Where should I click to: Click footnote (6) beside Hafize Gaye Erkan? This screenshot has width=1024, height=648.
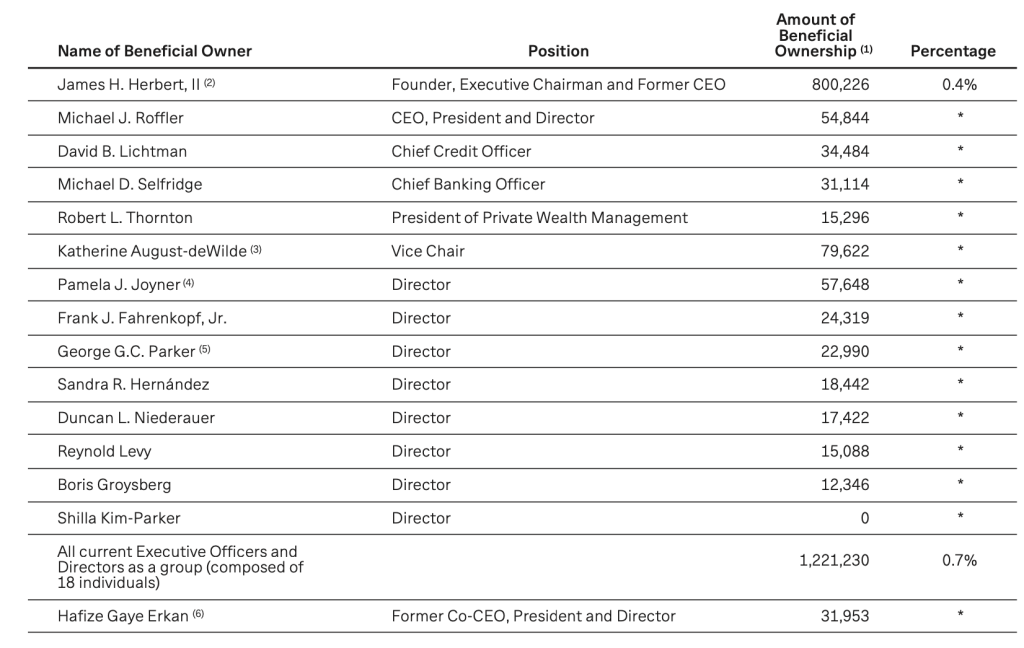click(198, 615)
